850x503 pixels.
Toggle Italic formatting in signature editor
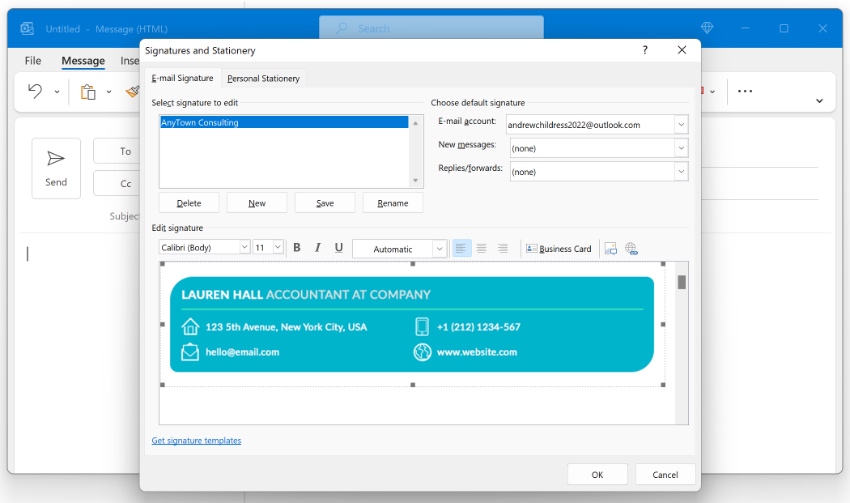[318, 248]
